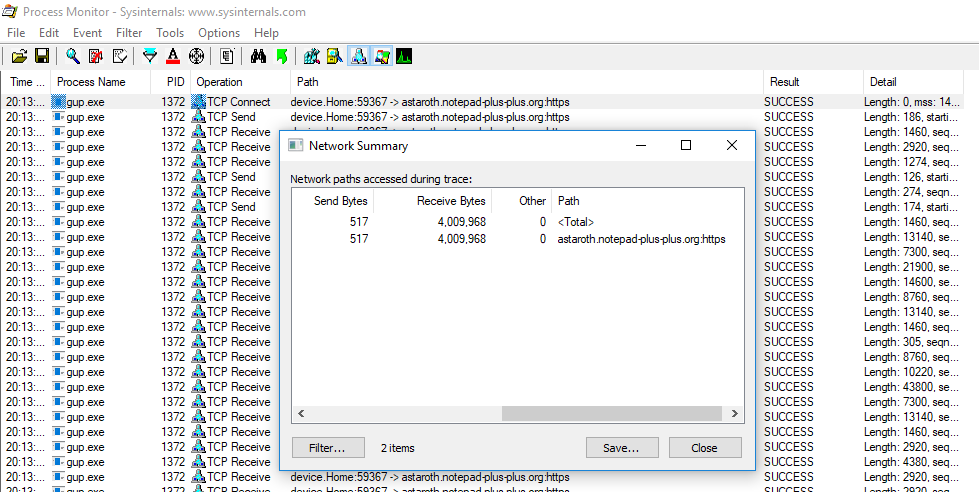Click detail 'Length: 305, seqn...'
The height and width of the screenshot is (492, 979).
[x=911, y=342]
